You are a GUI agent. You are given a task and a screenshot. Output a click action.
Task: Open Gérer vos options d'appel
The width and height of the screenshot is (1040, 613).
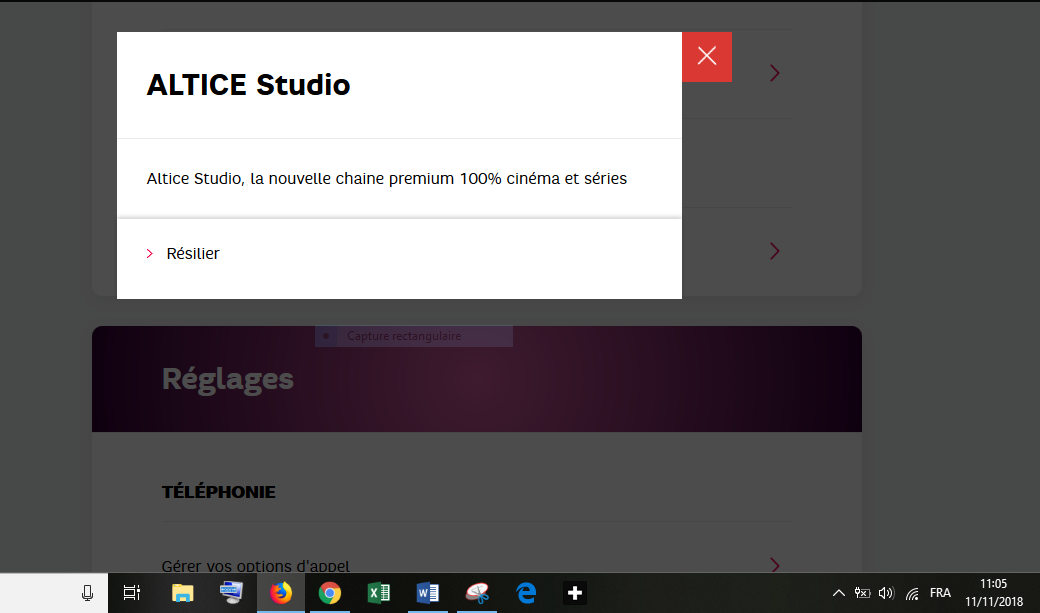tap(255, 565)
